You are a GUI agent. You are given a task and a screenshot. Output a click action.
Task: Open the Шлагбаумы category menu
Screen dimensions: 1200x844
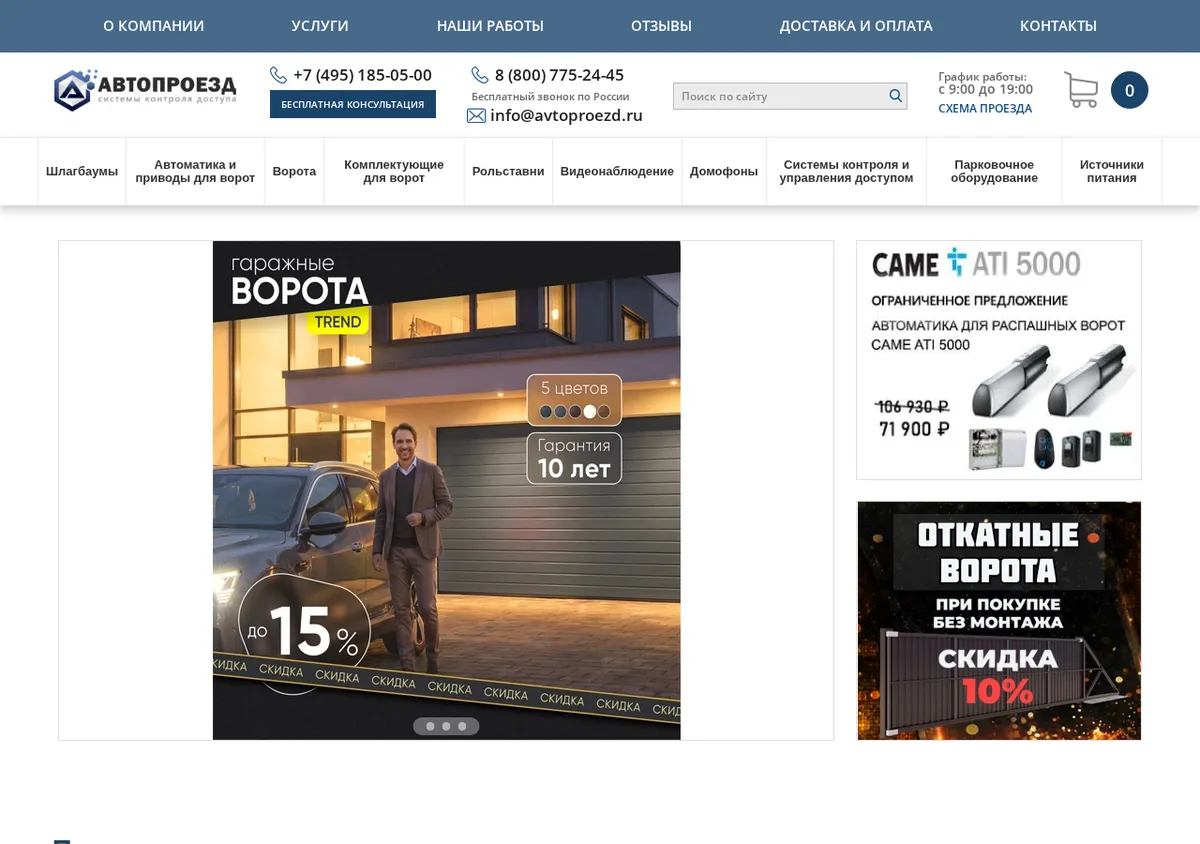pos(82,172)
